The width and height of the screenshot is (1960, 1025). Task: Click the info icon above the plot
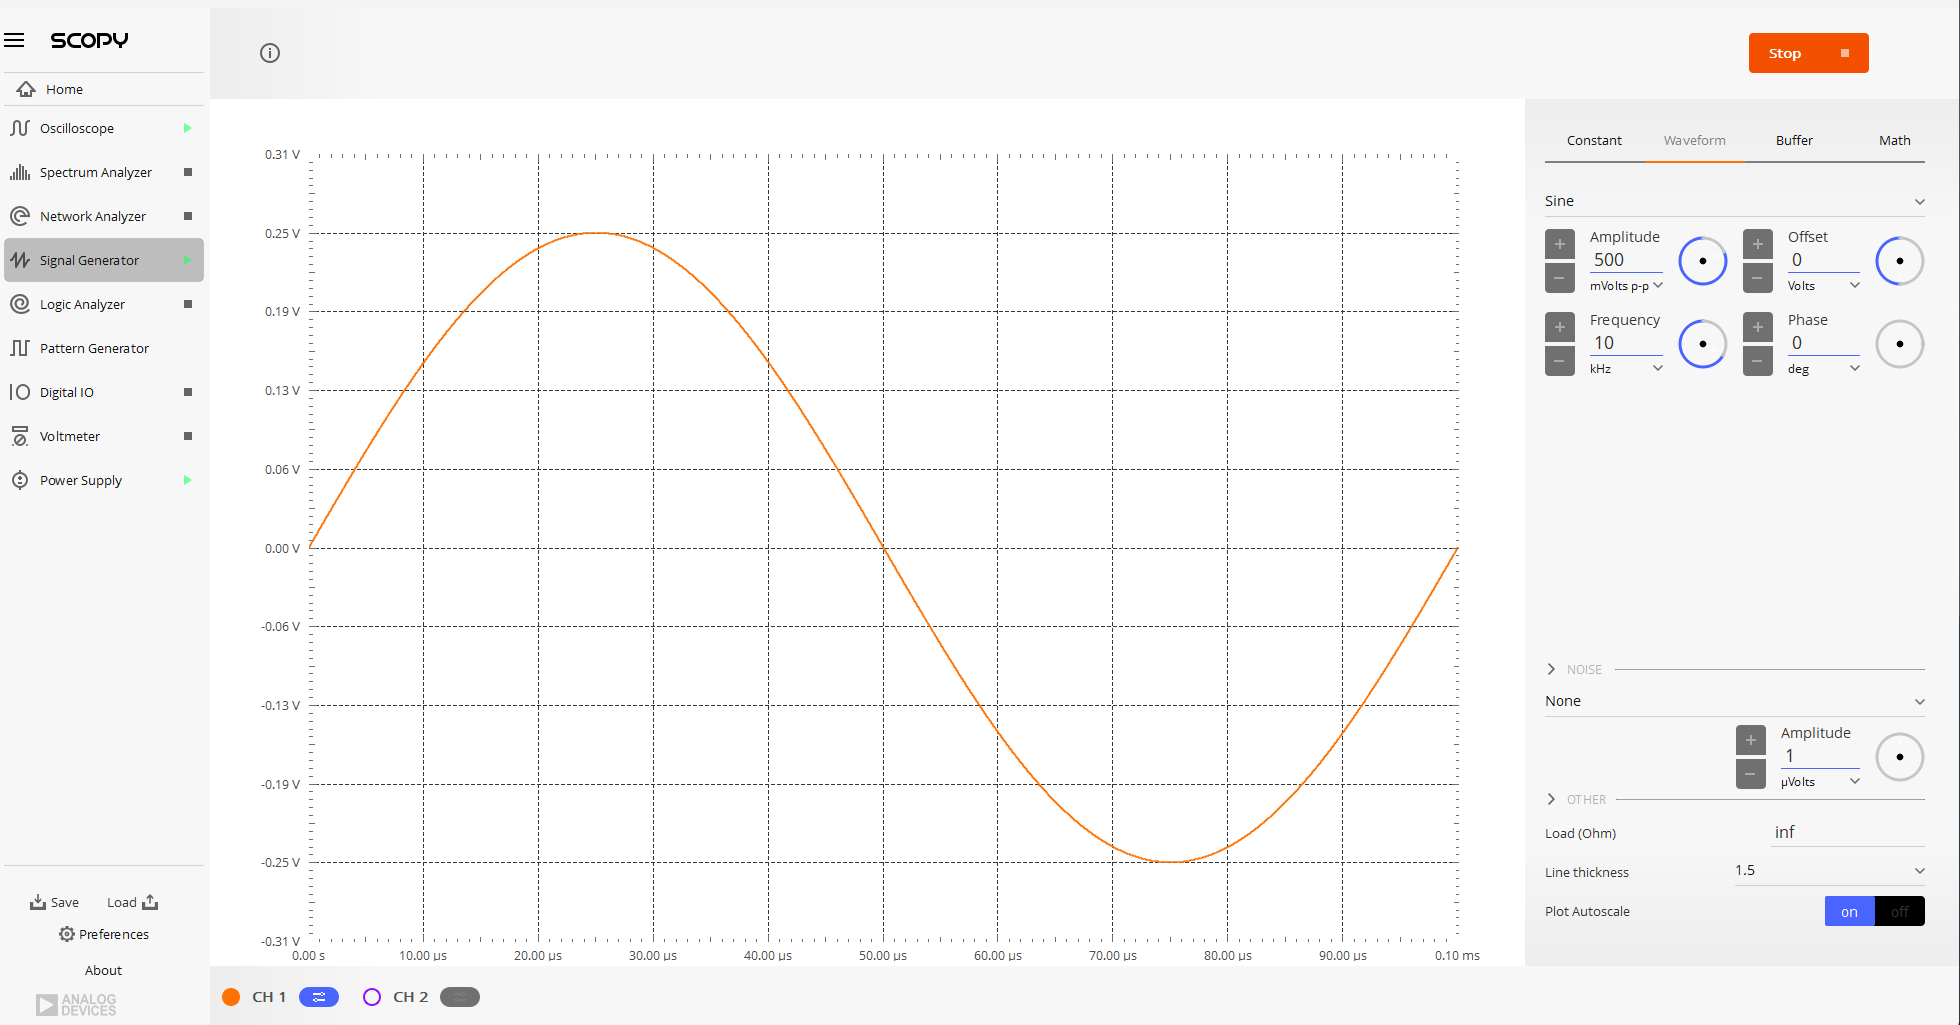click(x=270, y=53)
